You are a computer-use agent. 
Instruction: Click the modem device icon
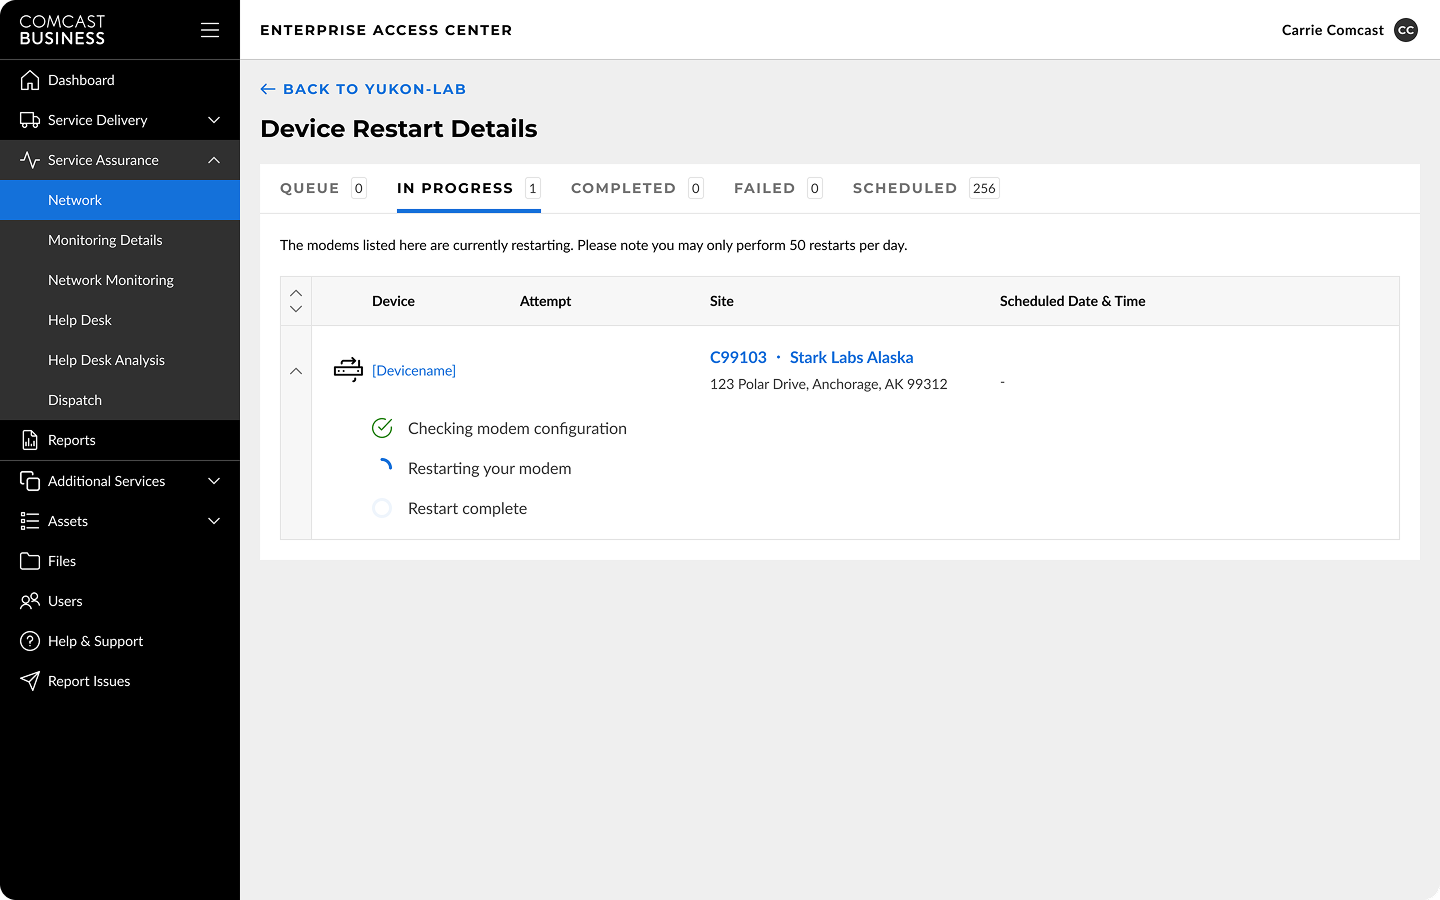[x=348, y=370]
